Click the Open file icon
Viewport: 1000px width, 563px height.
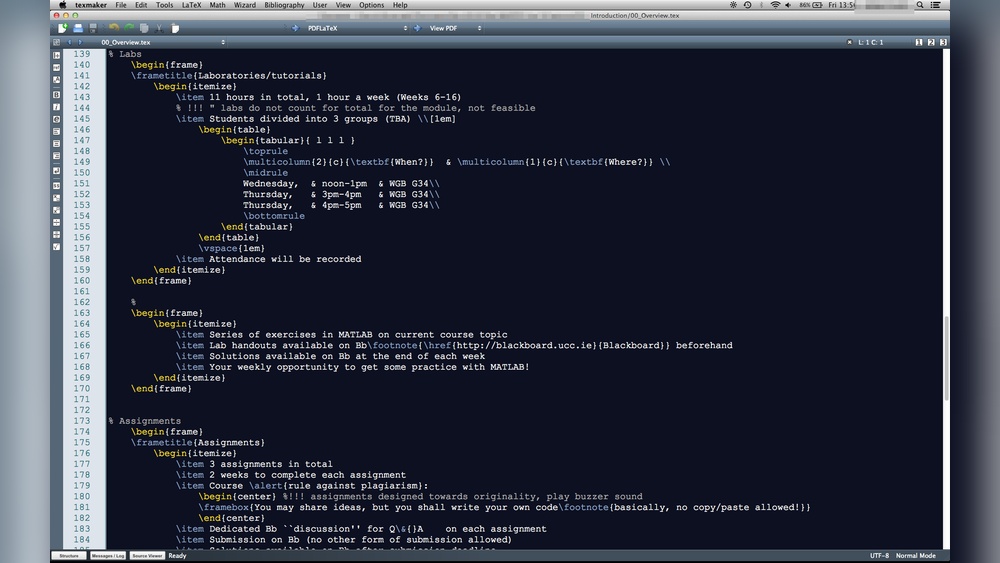tap(77, 28)
